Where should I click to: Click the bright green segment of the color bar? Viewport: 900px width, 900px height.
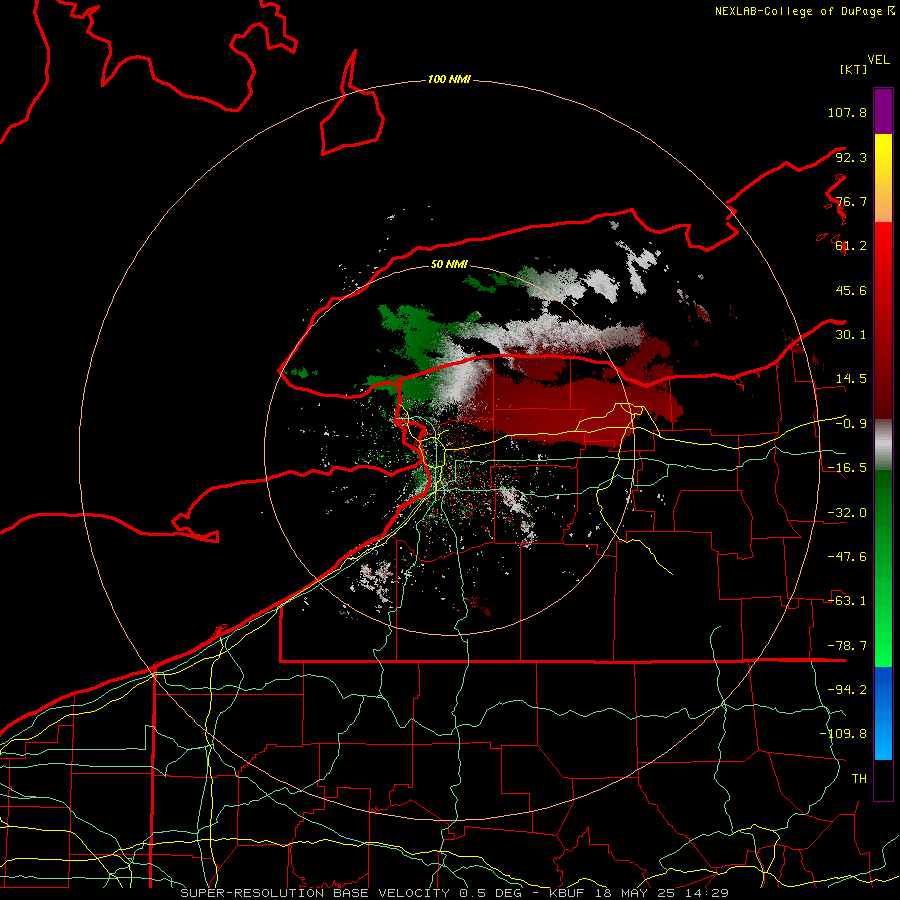[x=883, y=568]
